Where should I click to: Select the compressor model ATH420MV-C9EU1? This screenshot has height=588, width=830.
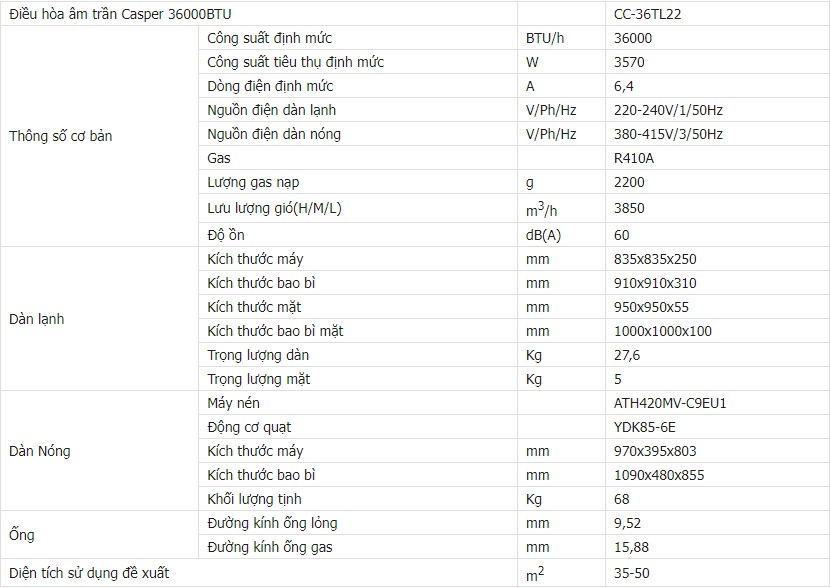tap(670, 403)
